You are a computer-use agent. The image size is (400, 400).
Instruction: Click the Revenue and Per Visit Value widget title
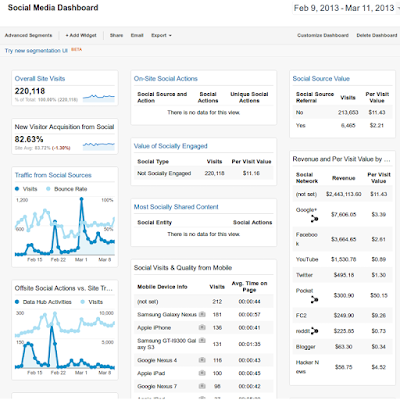[x=341, y=159]
